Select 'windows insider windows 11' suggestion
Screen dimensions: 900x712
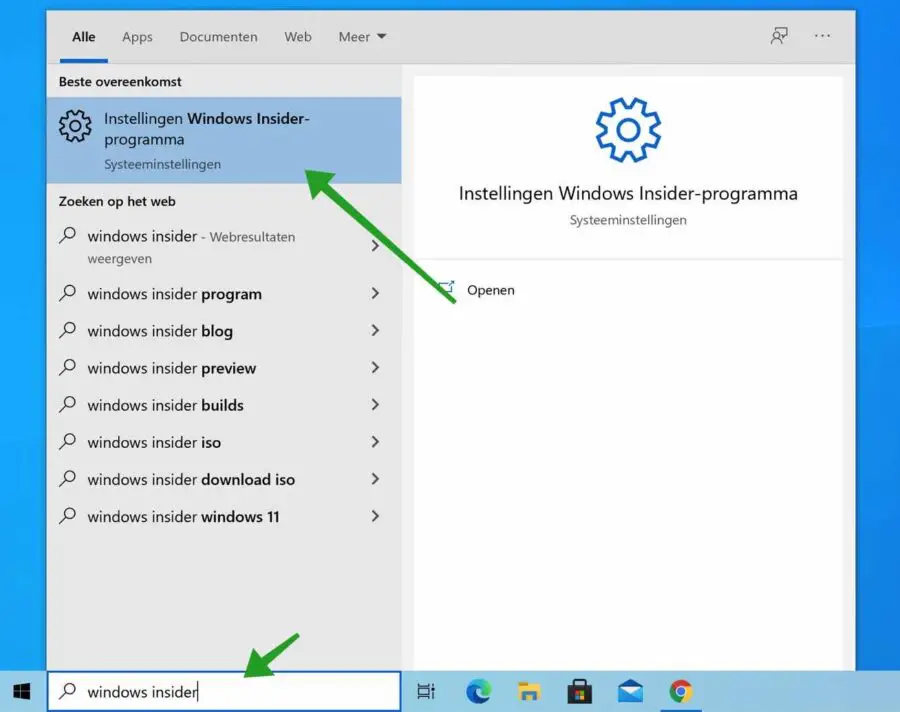pos(224,517)
